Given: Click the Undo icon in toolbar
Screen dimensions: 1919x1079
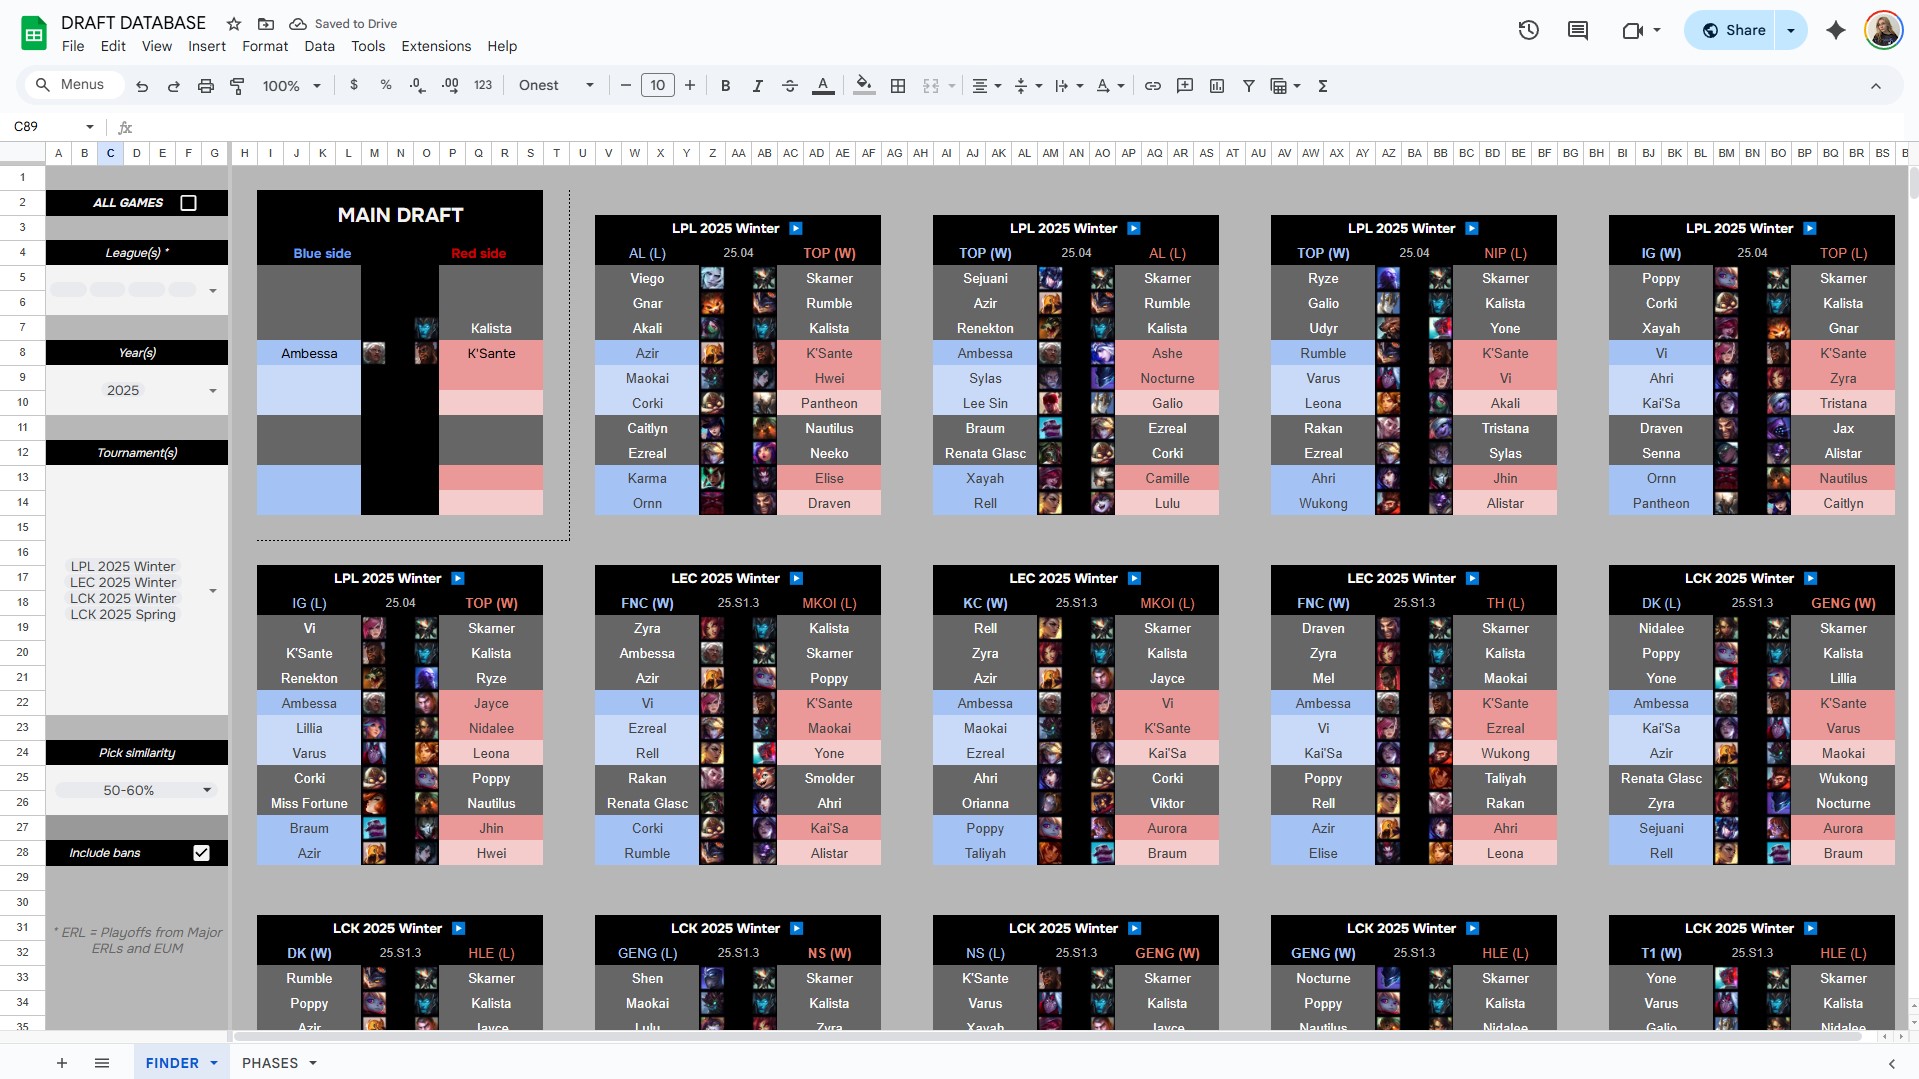Looking at the screenshot, I should tap(142, 86).
